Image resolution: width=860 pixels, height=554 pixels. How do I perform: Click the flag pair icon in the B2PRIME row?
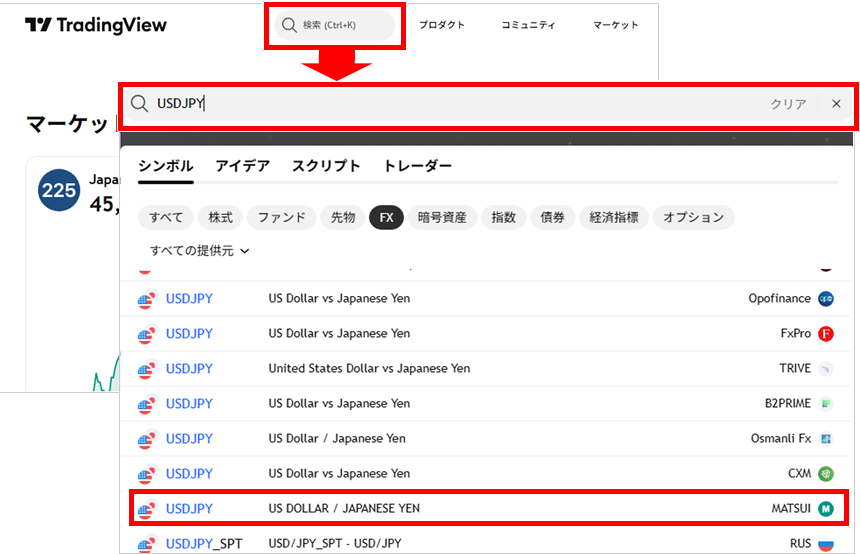point(146,404)
